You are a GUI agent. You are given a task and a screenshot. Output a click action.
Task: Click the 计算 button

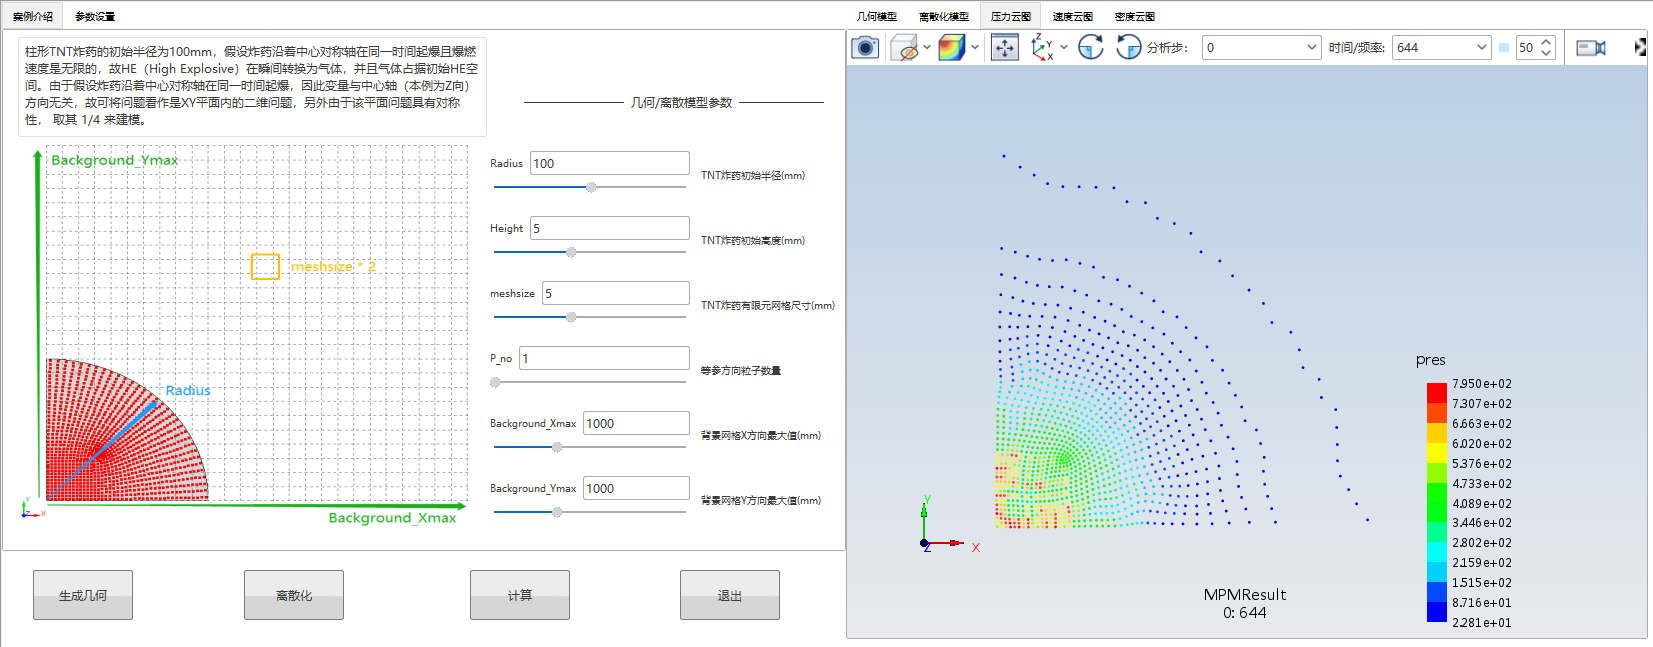(x=520, y=595)
